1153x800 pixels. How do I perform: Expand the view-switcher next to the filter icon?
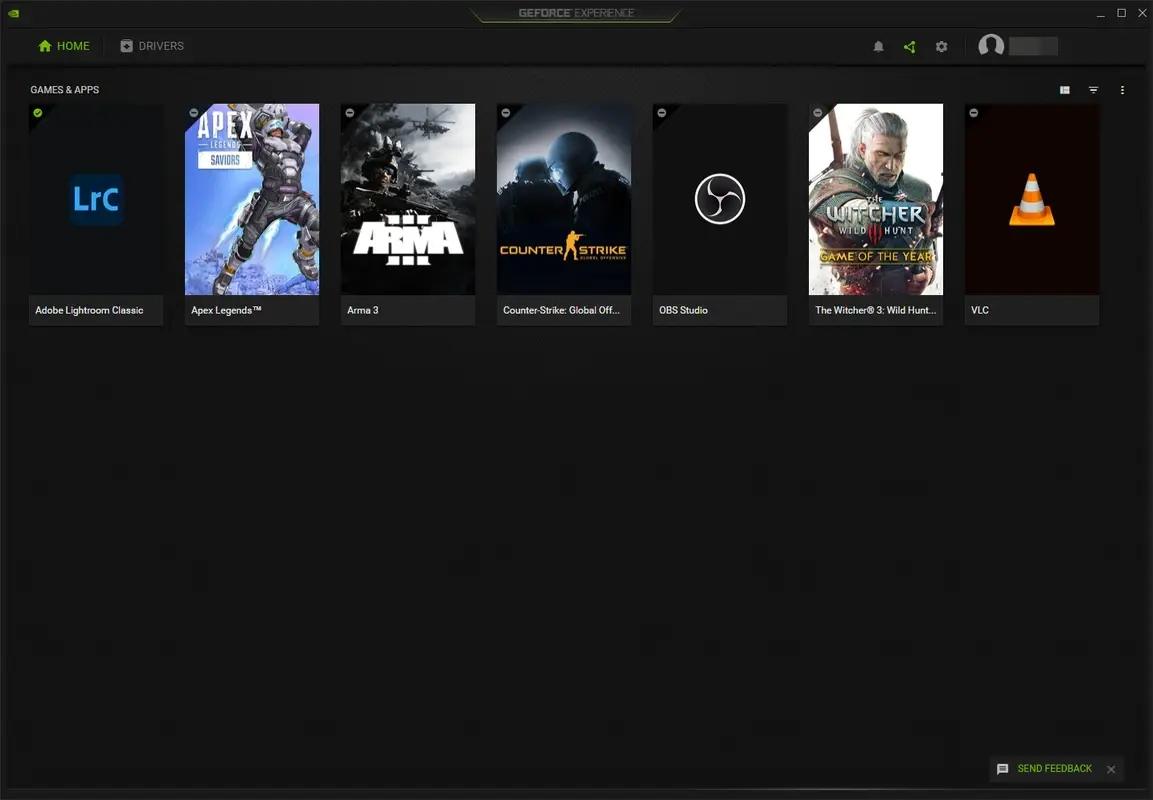(1064, 89)
